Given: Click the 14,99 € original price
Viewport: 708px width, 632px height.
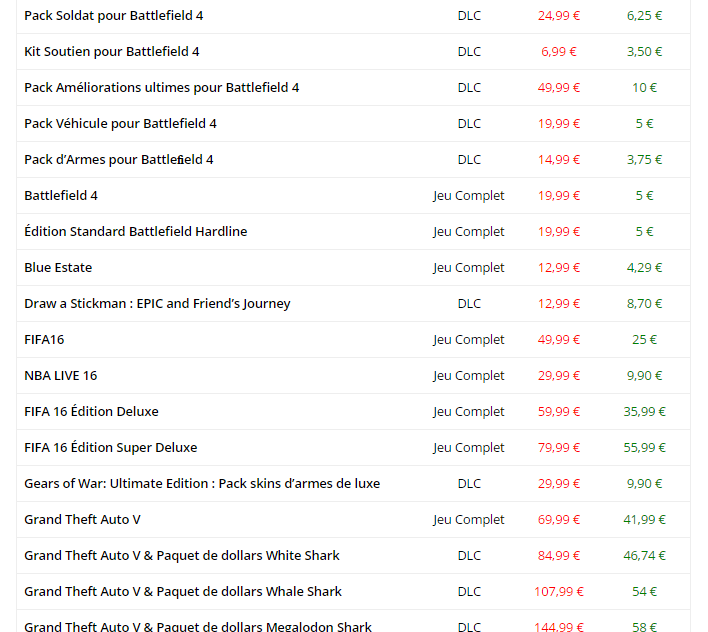Looking at the screenshot, I should tap(559, 160).
